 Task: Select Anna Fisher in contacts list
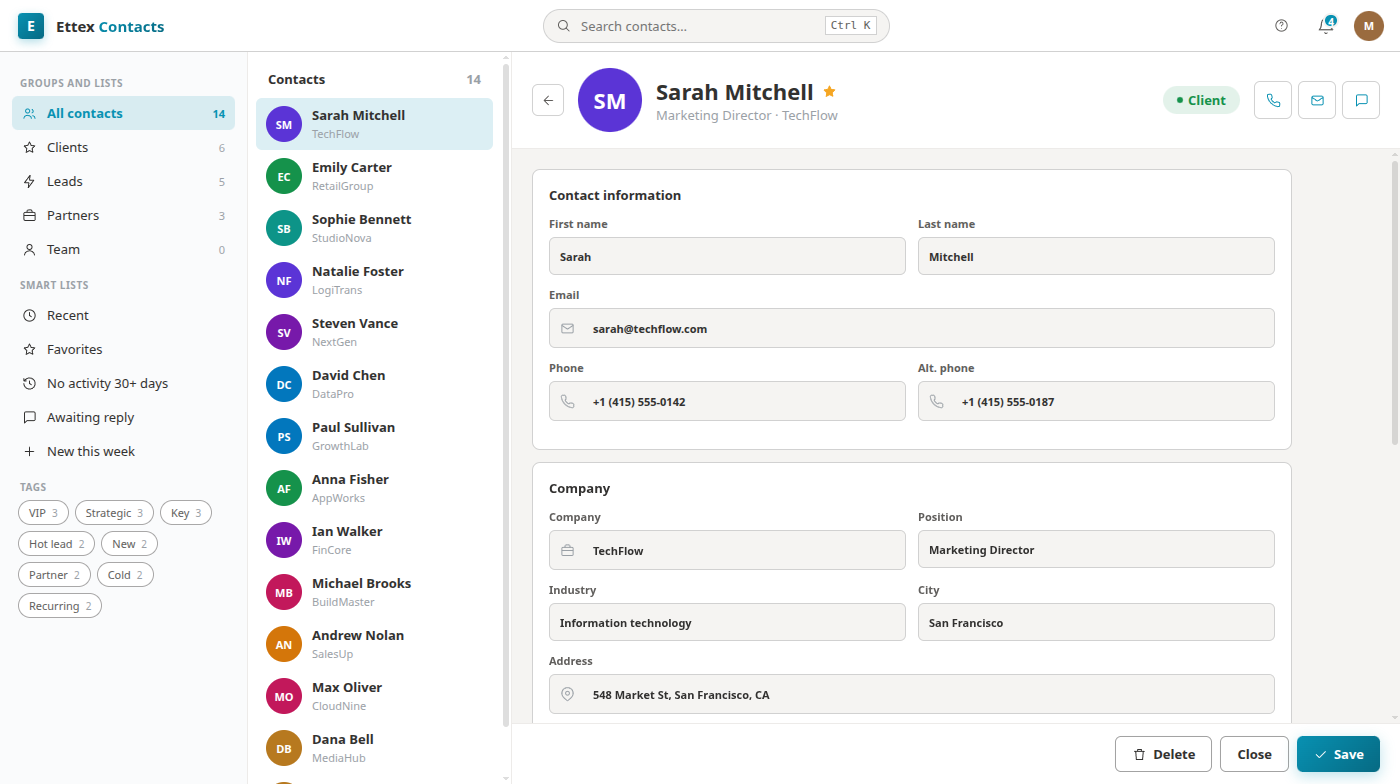pyautogui.click(x=374, y=488)
